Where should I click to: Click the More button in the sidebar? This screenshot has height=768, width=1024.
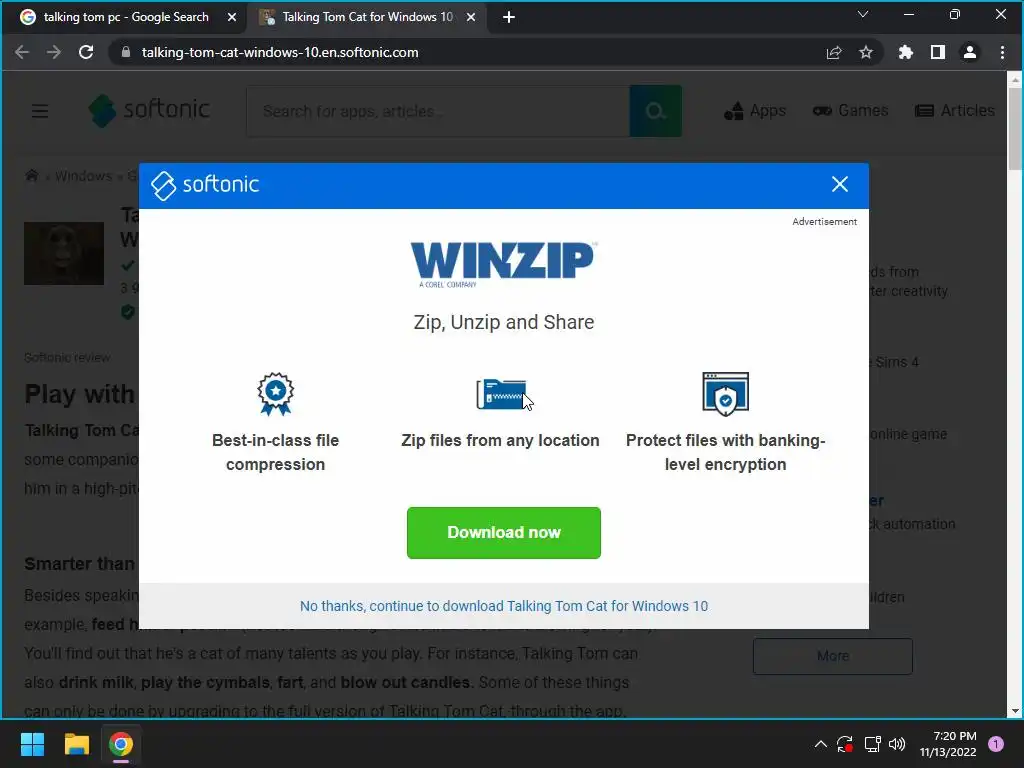tap(833, 656)
